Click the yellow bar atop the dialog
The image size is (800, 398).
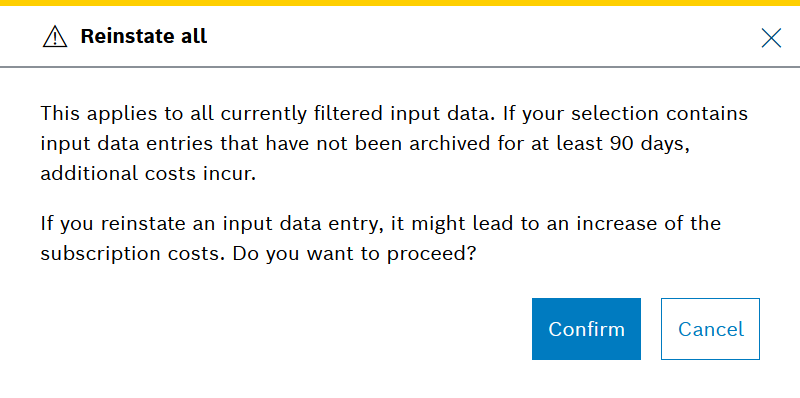point(400,3)
